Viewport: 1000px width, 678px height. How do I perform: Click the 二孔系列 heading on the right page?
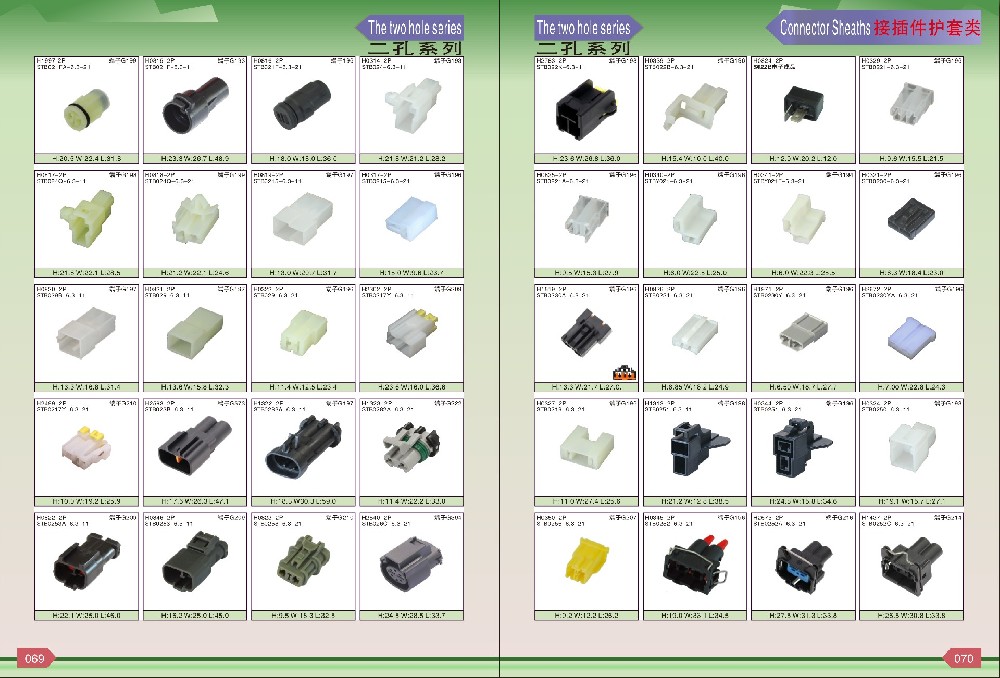(x=583, y=48)
